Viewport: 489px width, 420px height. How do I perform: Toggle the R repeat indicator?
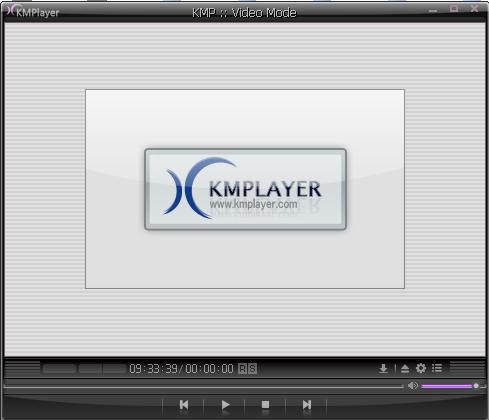coord(242,369)
